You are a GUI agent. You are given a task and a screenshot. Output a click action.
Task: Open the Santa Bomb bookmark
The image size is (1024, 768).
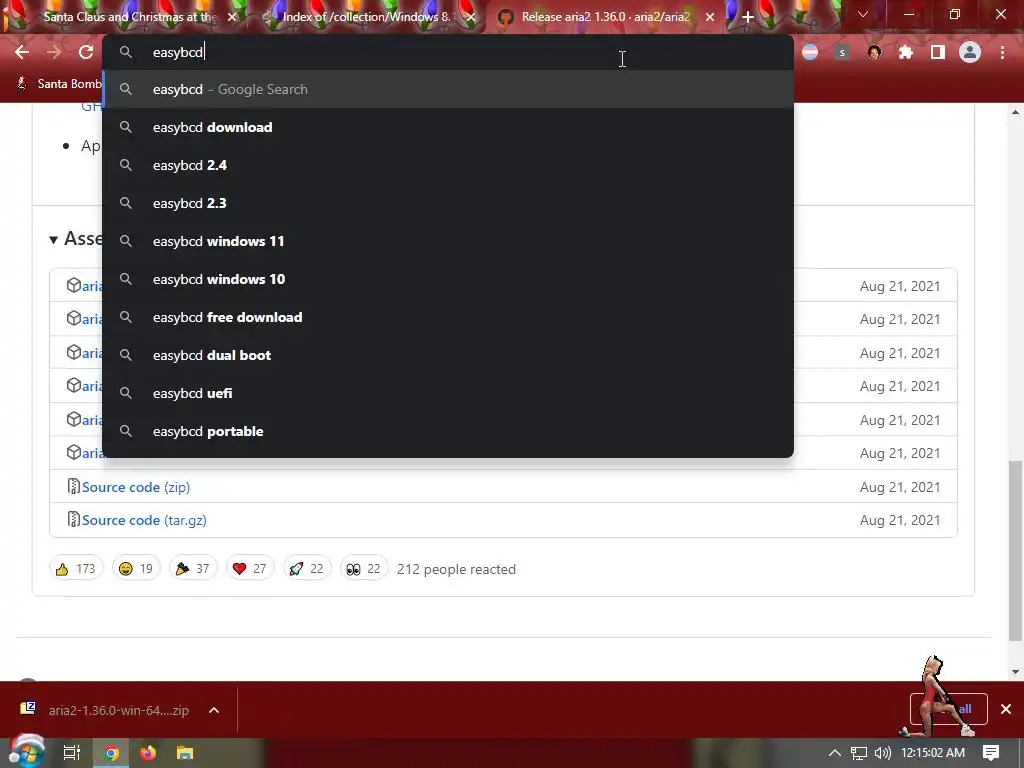click(x=59, y=84)
